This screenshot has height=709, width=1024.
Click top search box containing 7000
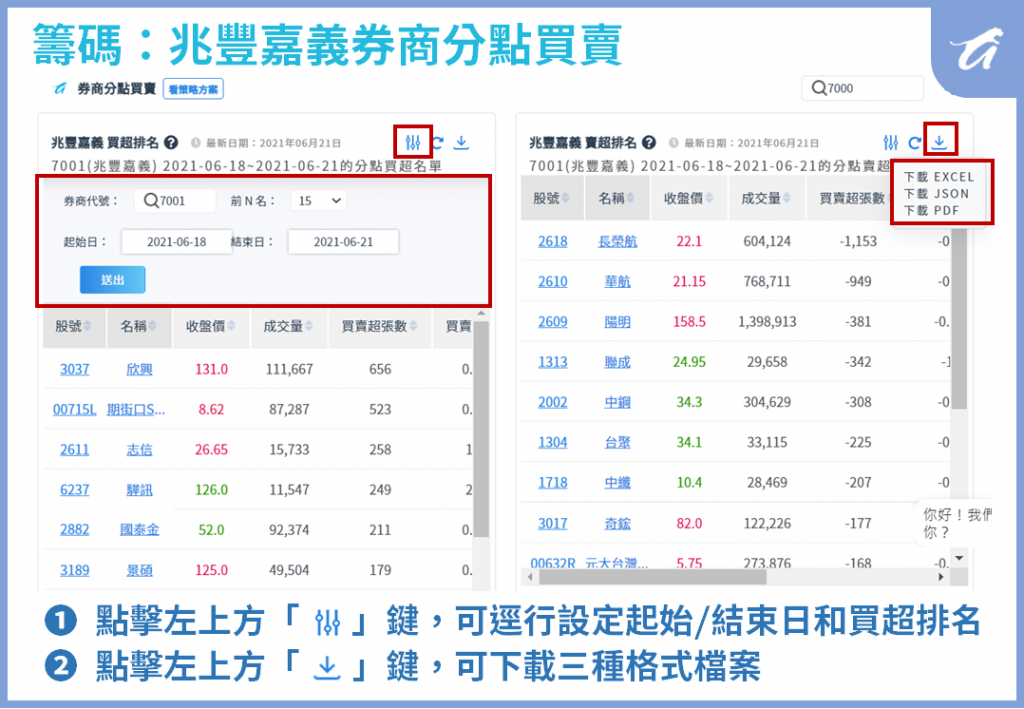tap(862, 88)
